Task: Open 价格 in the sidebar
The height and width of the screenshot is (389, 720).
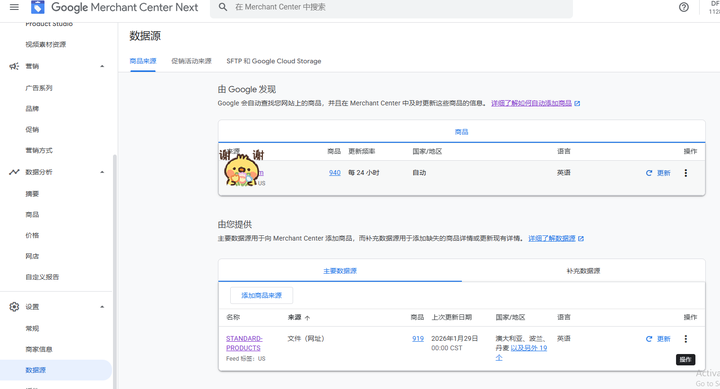Action: [32, 235]
